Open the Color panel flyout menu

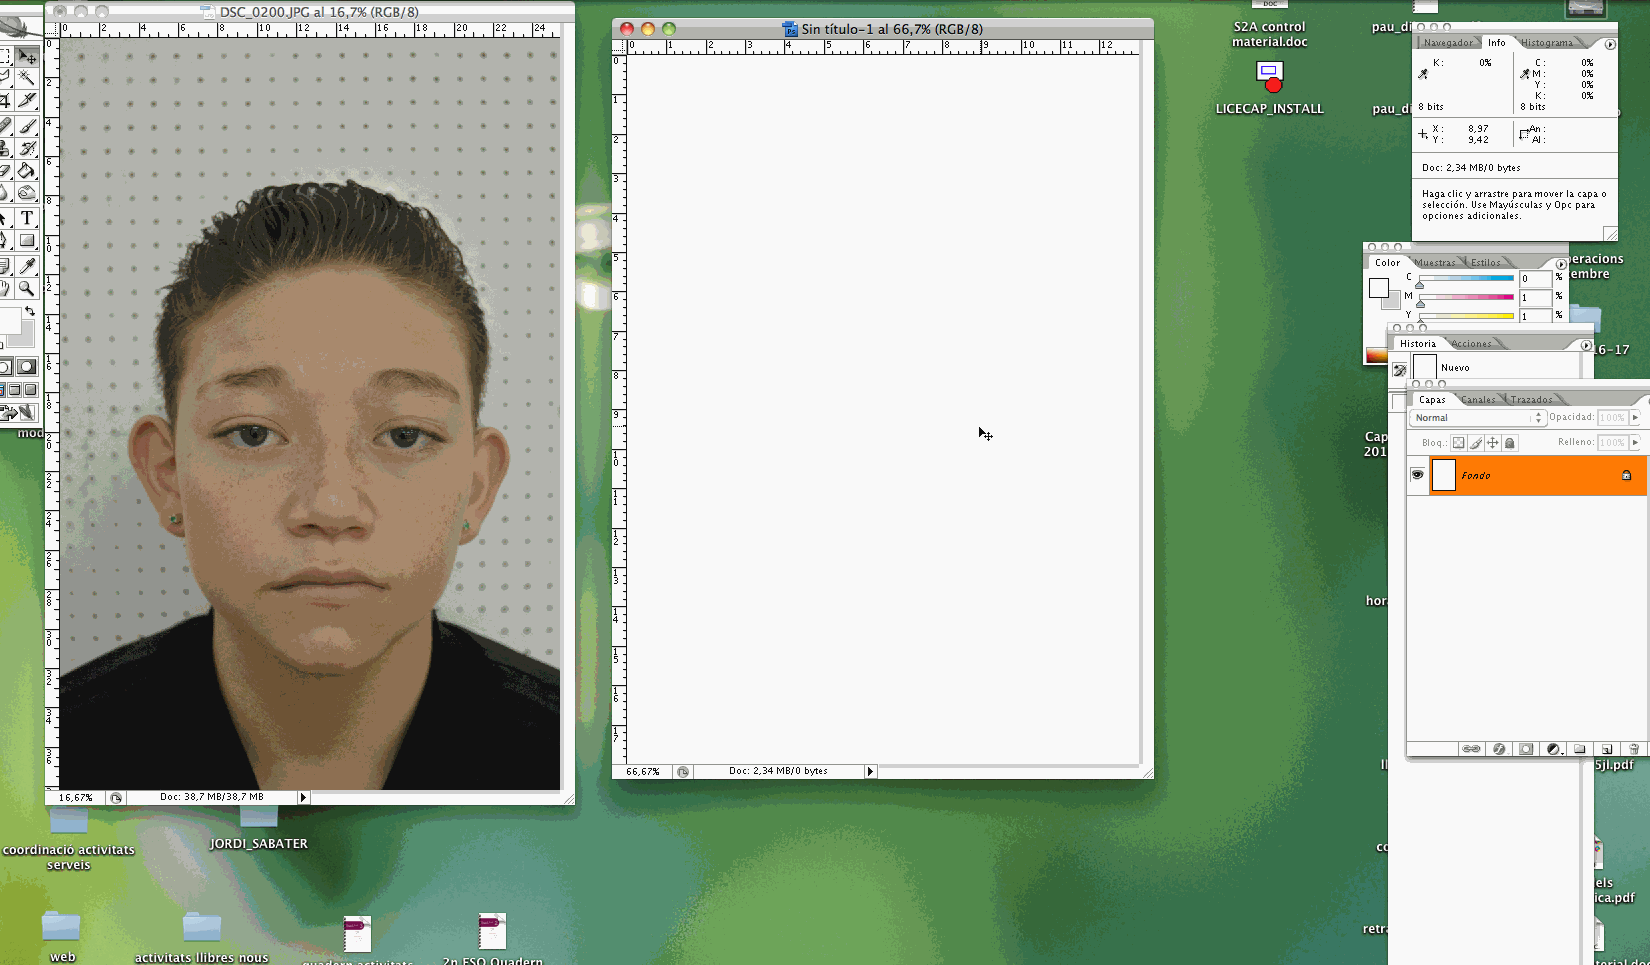click(x=1561, y=264)
